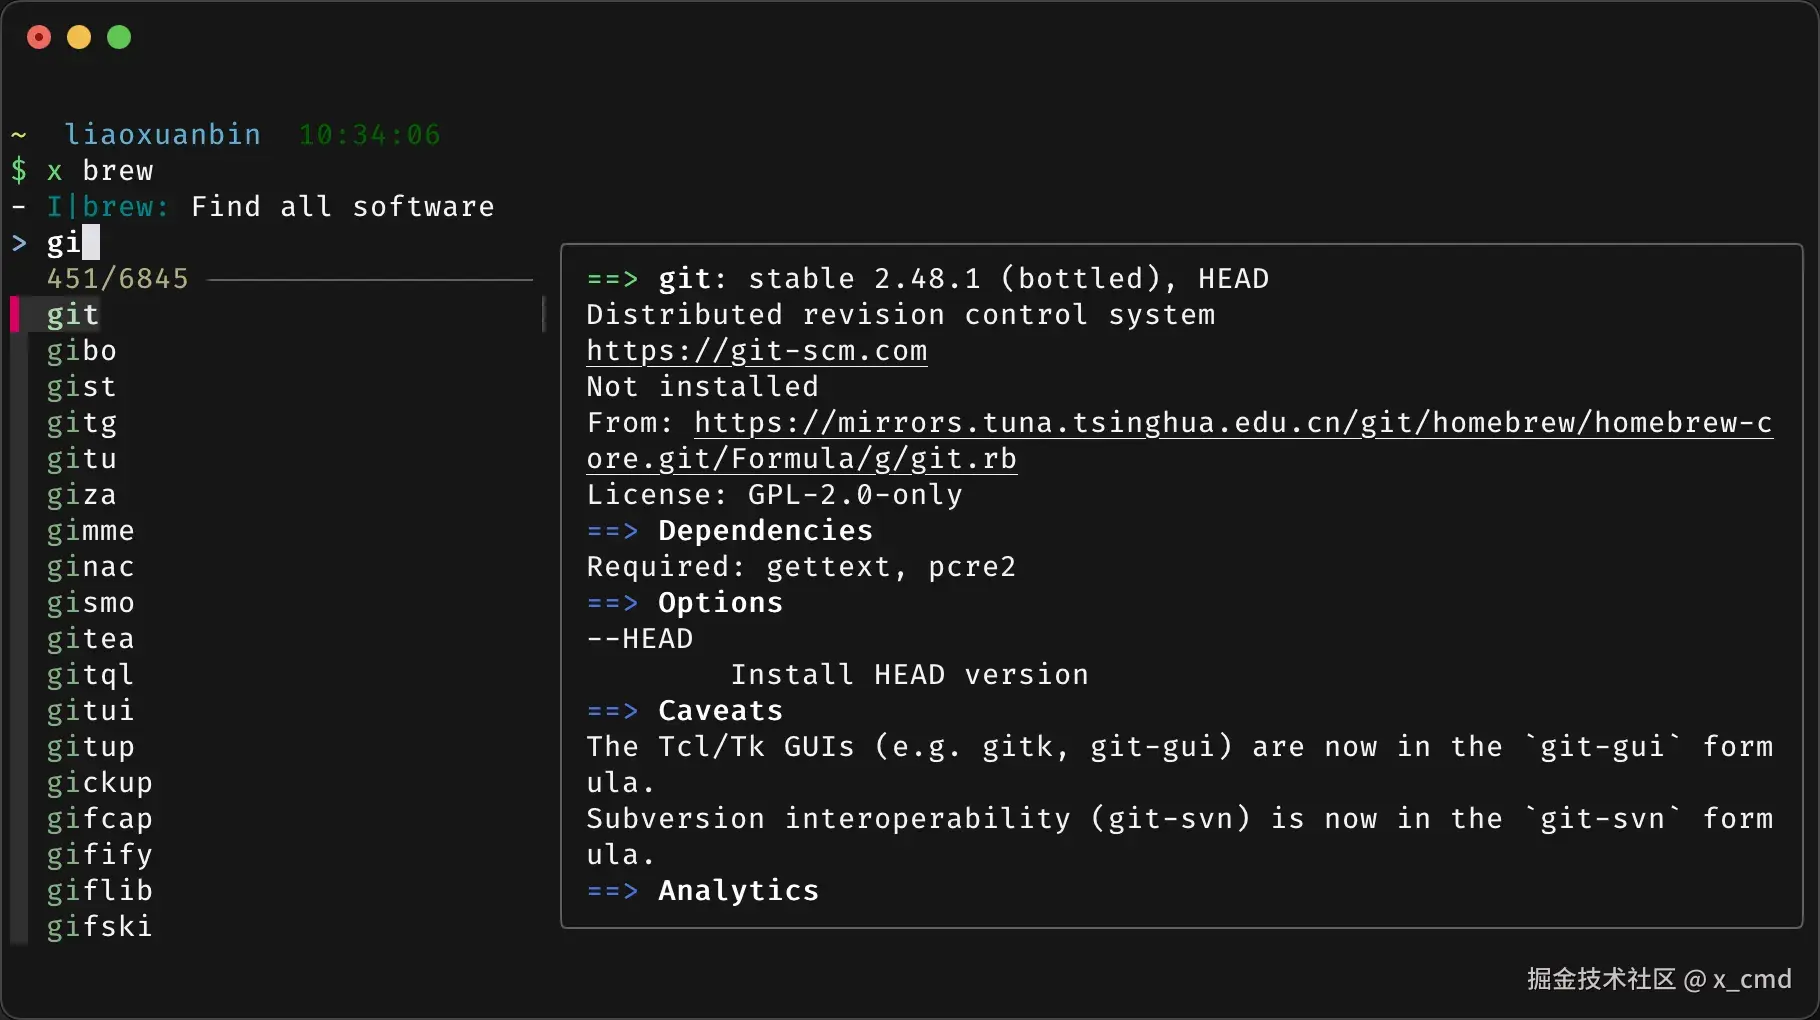Click the brew filter mode indicator
1820x1020 pixels.
click(116, 206)
